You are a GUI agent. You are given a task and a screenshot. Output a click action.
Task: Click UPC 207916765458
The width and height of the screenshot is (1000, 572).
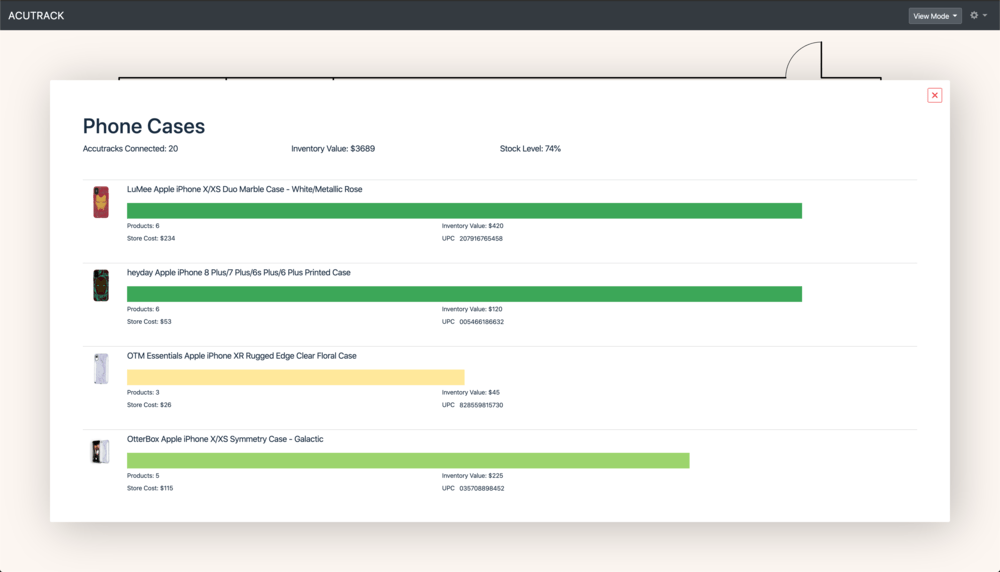click(x=472, y=238)
